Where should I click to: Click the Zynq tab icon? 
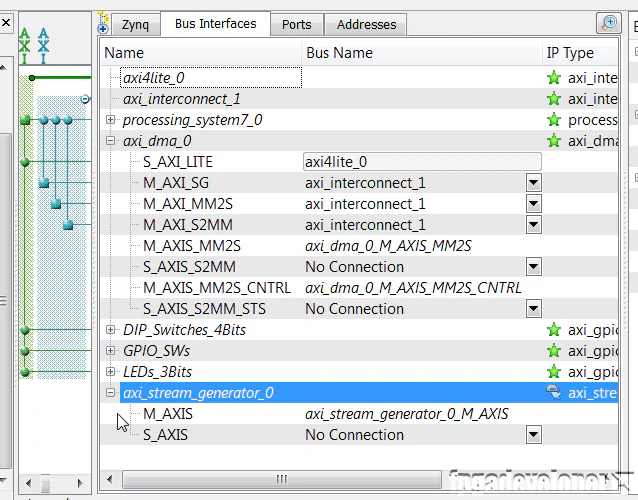(104, 25)
